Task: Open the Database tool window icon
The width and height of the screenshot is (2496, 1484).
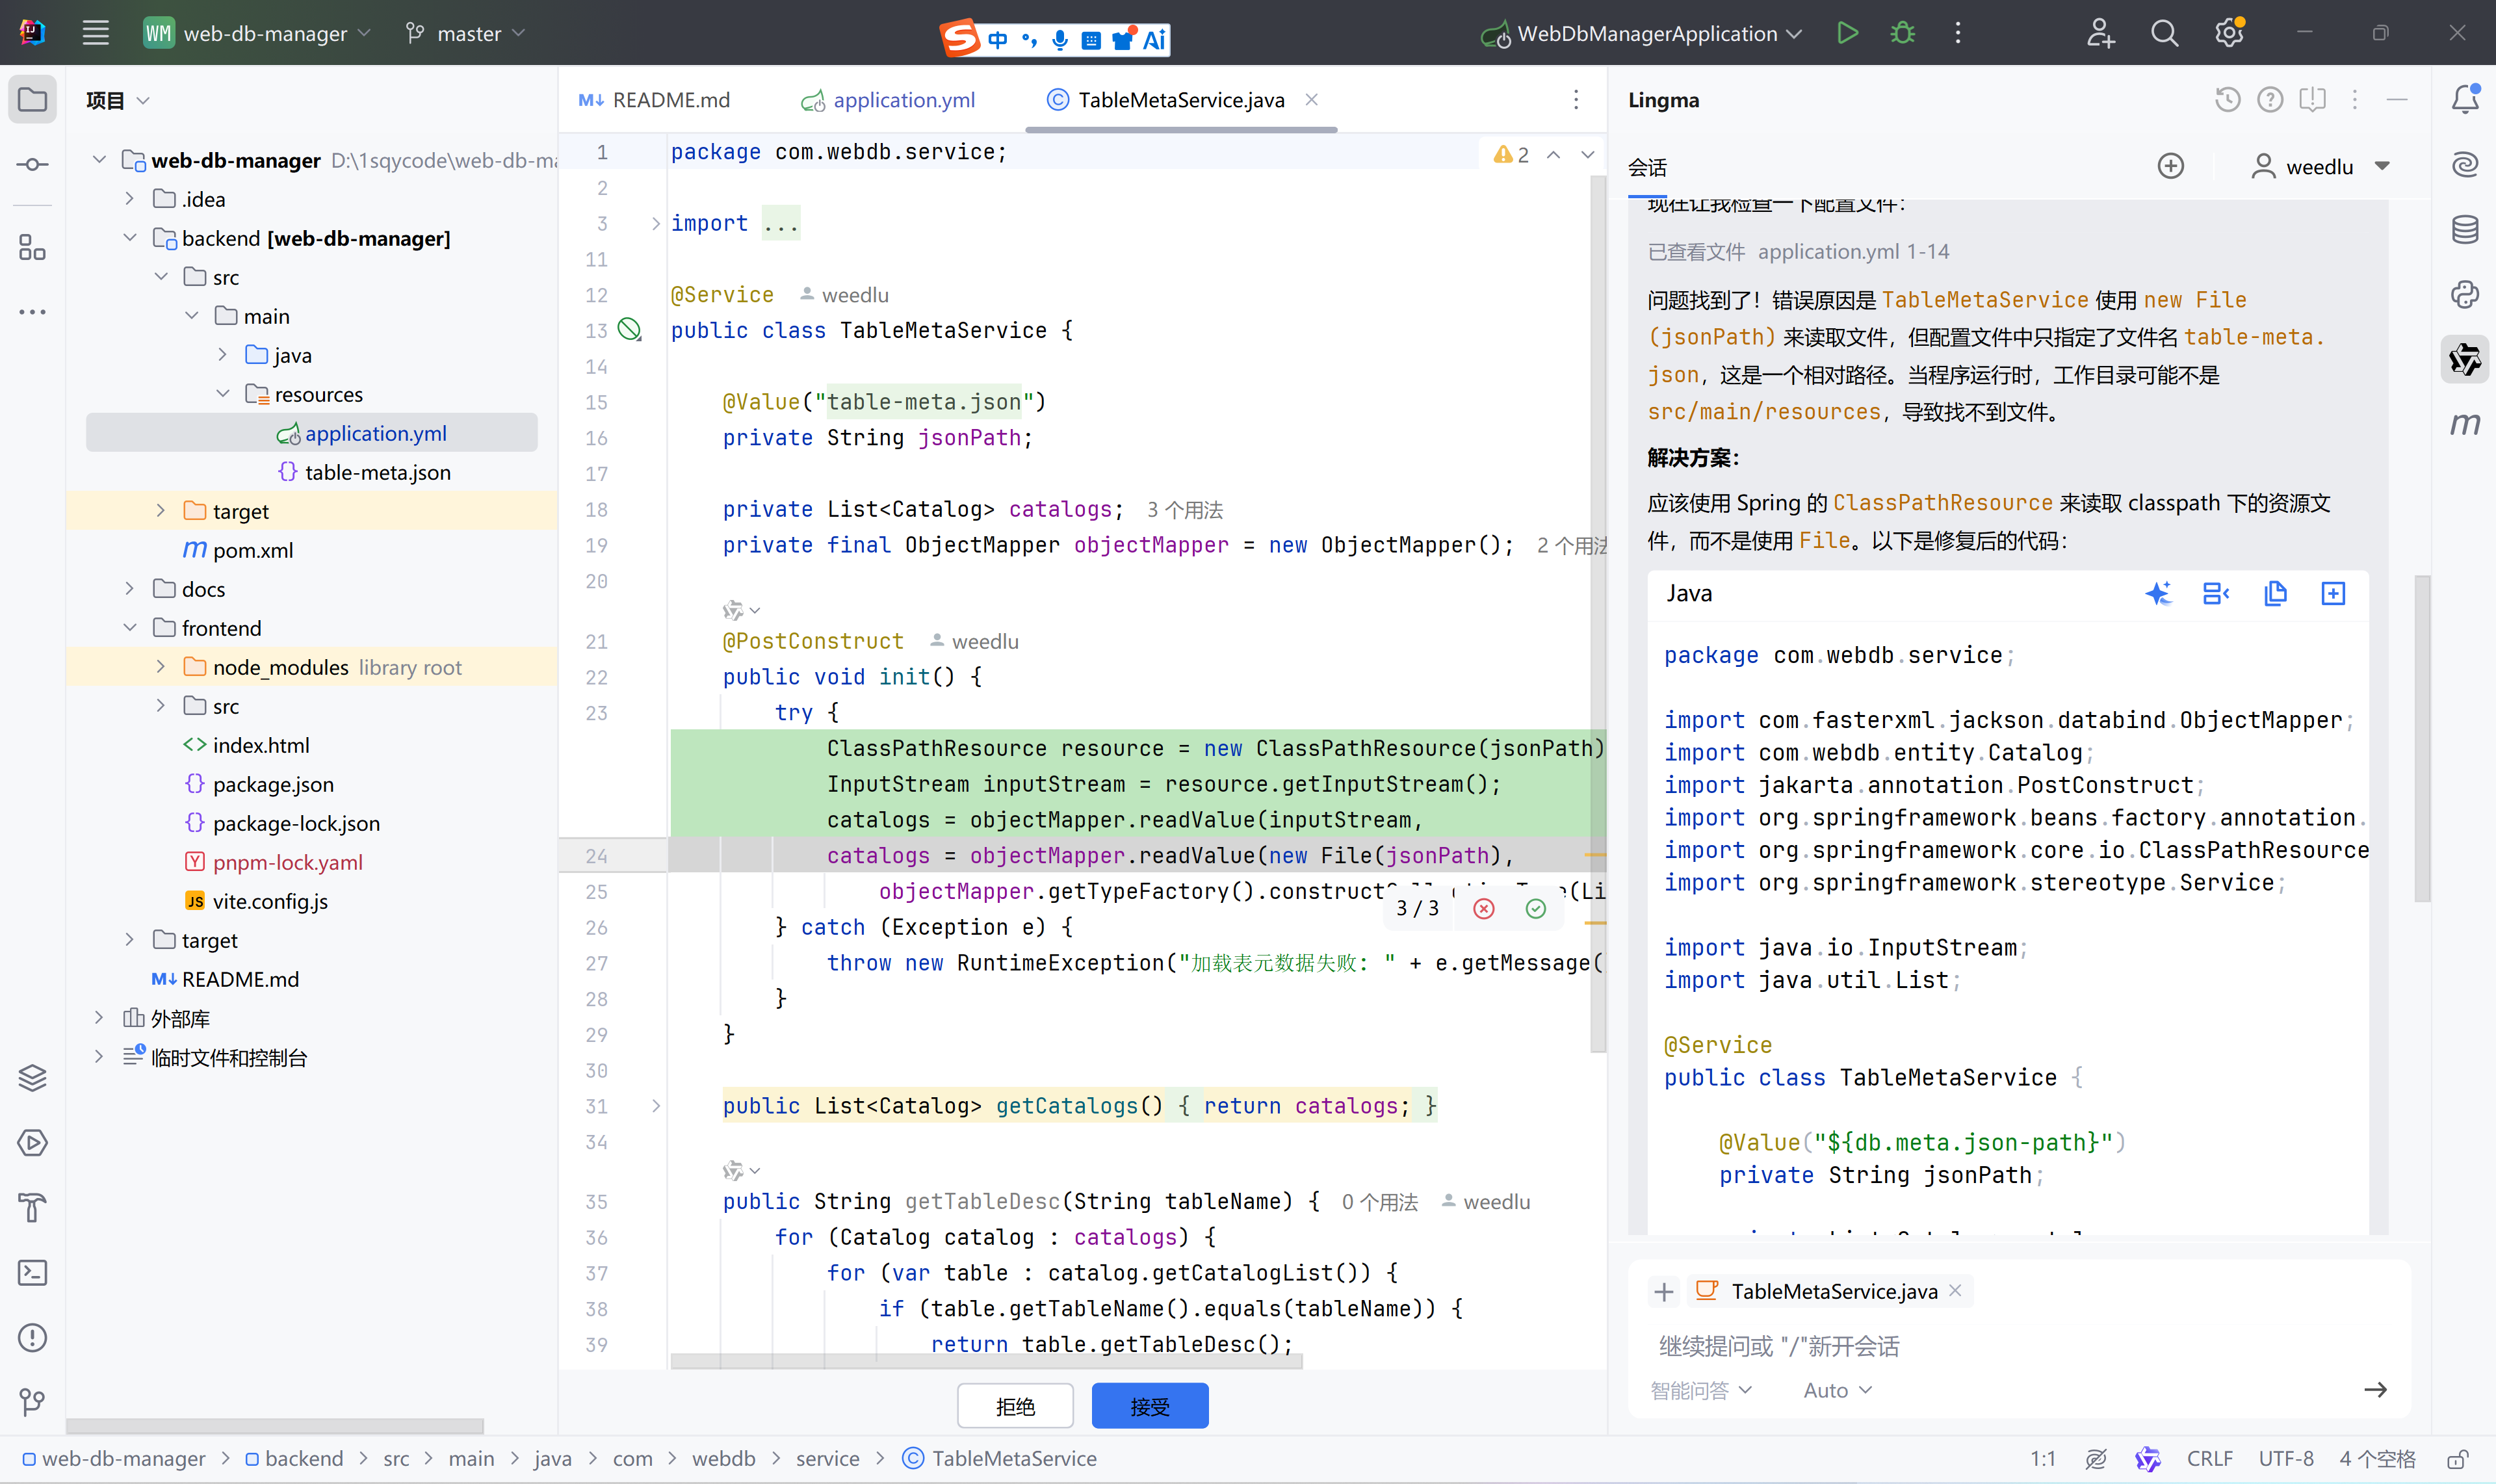Action: 2465,230
